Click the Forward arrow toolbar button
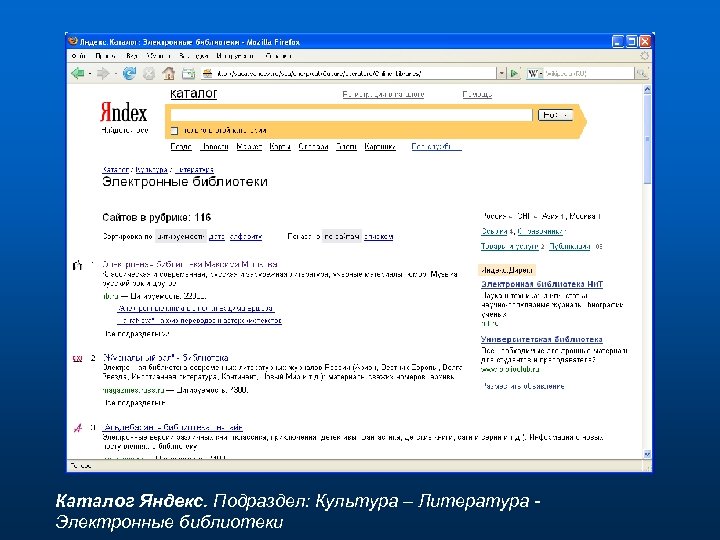The width and height of the screenshot is (720, 540). [x=103, y=73]
